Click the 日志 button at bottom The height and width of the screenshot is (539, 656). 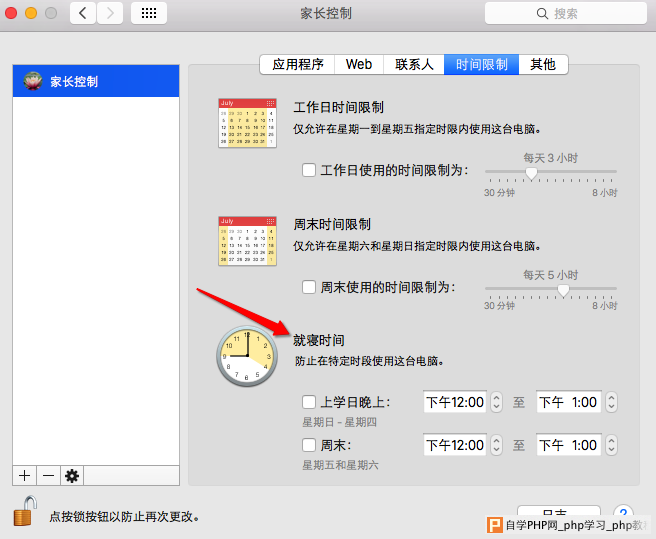pyautogui.click(x=559, y=512)
